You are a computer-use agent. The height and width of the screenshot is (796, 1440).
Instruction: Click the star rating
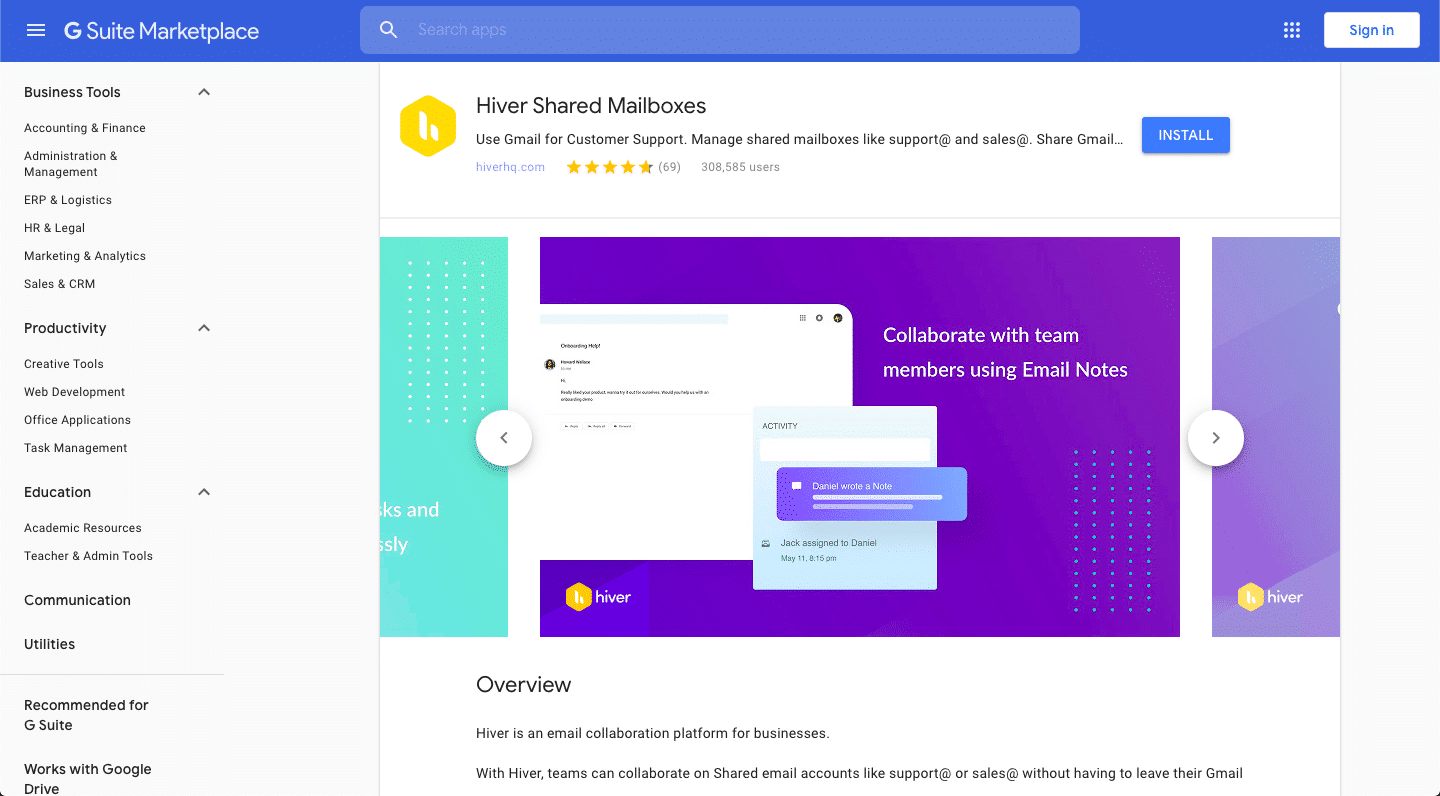[610, 167]
